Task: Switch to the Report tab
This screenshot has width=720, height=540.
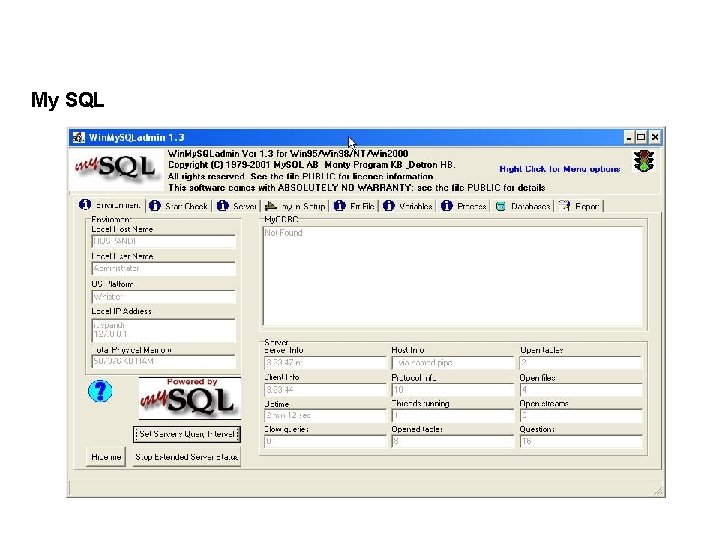Action: click(579, 206)
